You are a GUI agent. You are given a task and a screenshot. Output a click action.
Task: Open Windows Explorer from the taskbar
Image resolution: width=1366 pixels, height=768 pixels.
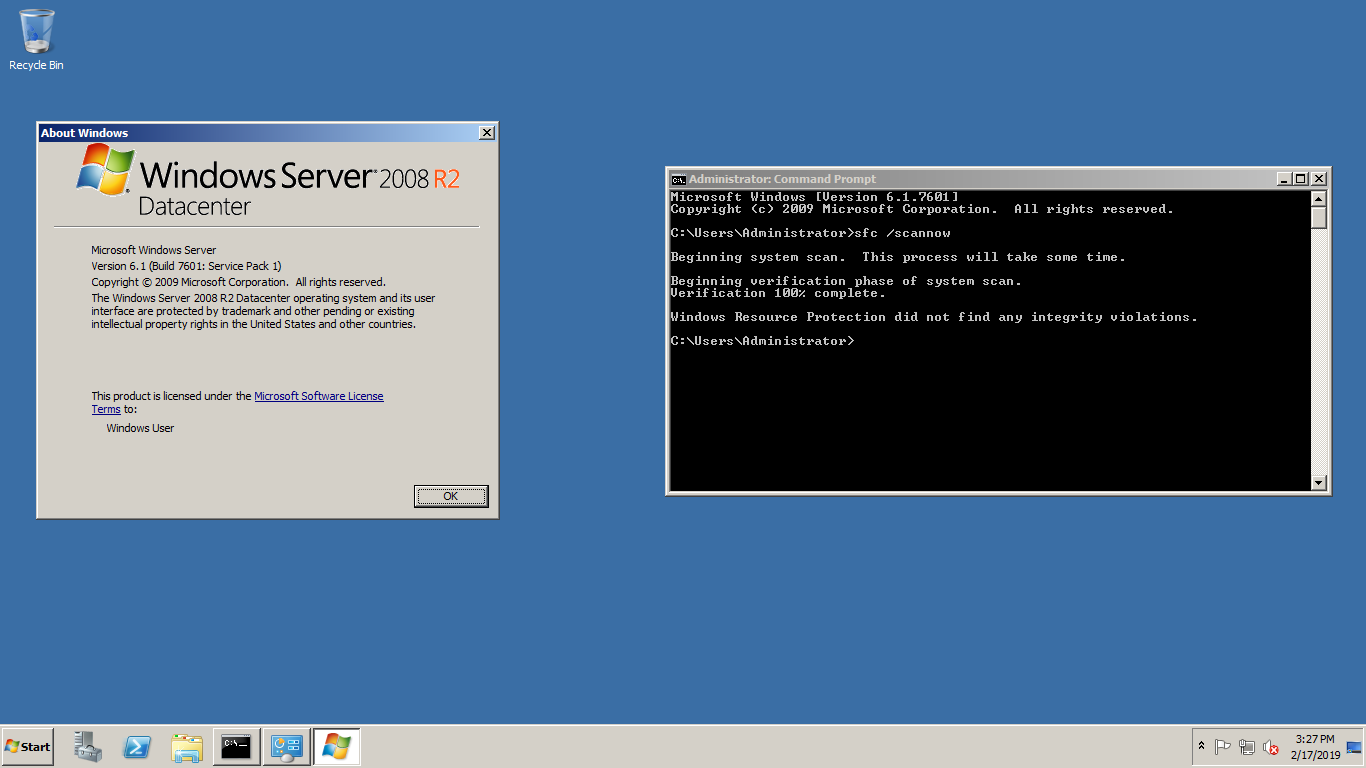coord(187,747)
